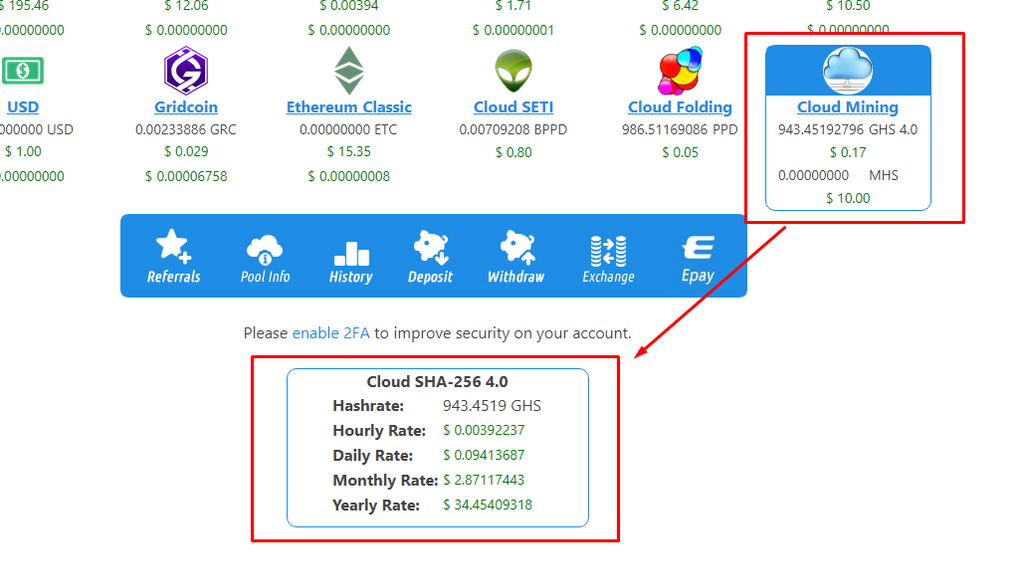Select Gridcoin value $ 0.00006758
Image resolution: width=1024 pixels, height=567 pixels.
[x=186, y=176]
